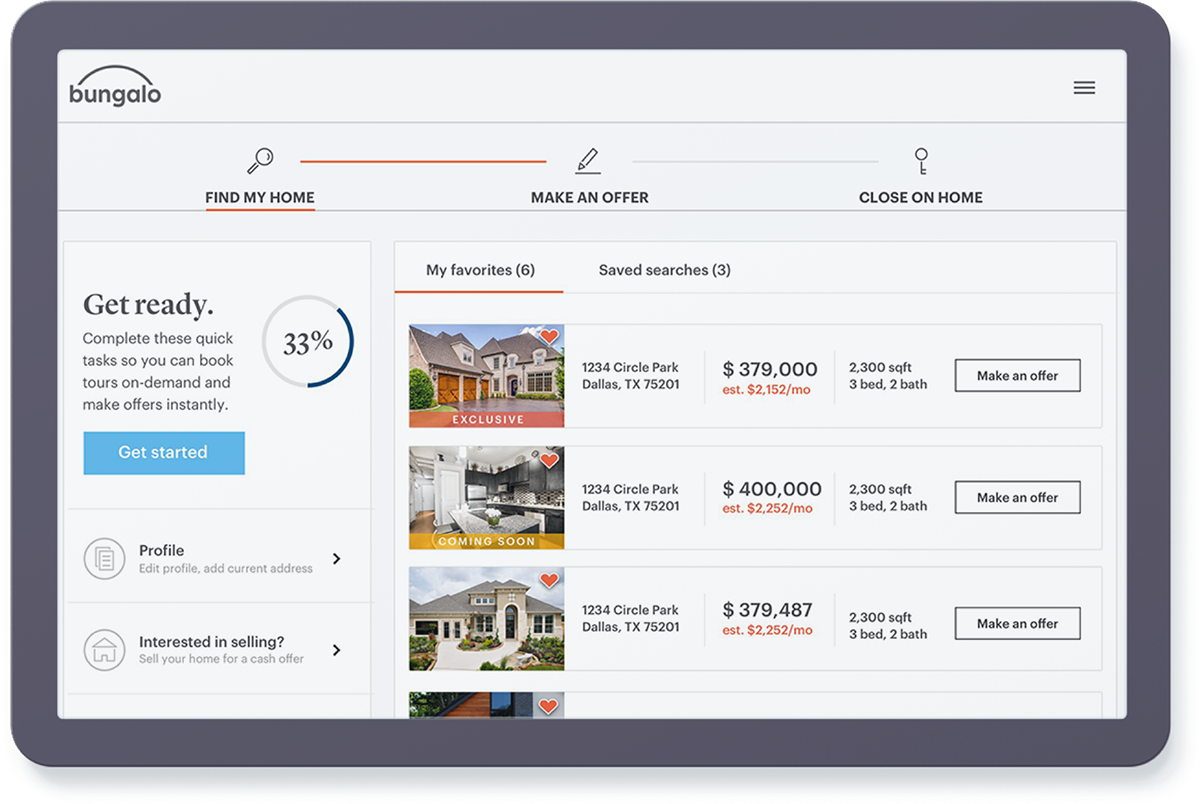Open the EXCLUSIVE brick house thumbnail

coord(486,376)
